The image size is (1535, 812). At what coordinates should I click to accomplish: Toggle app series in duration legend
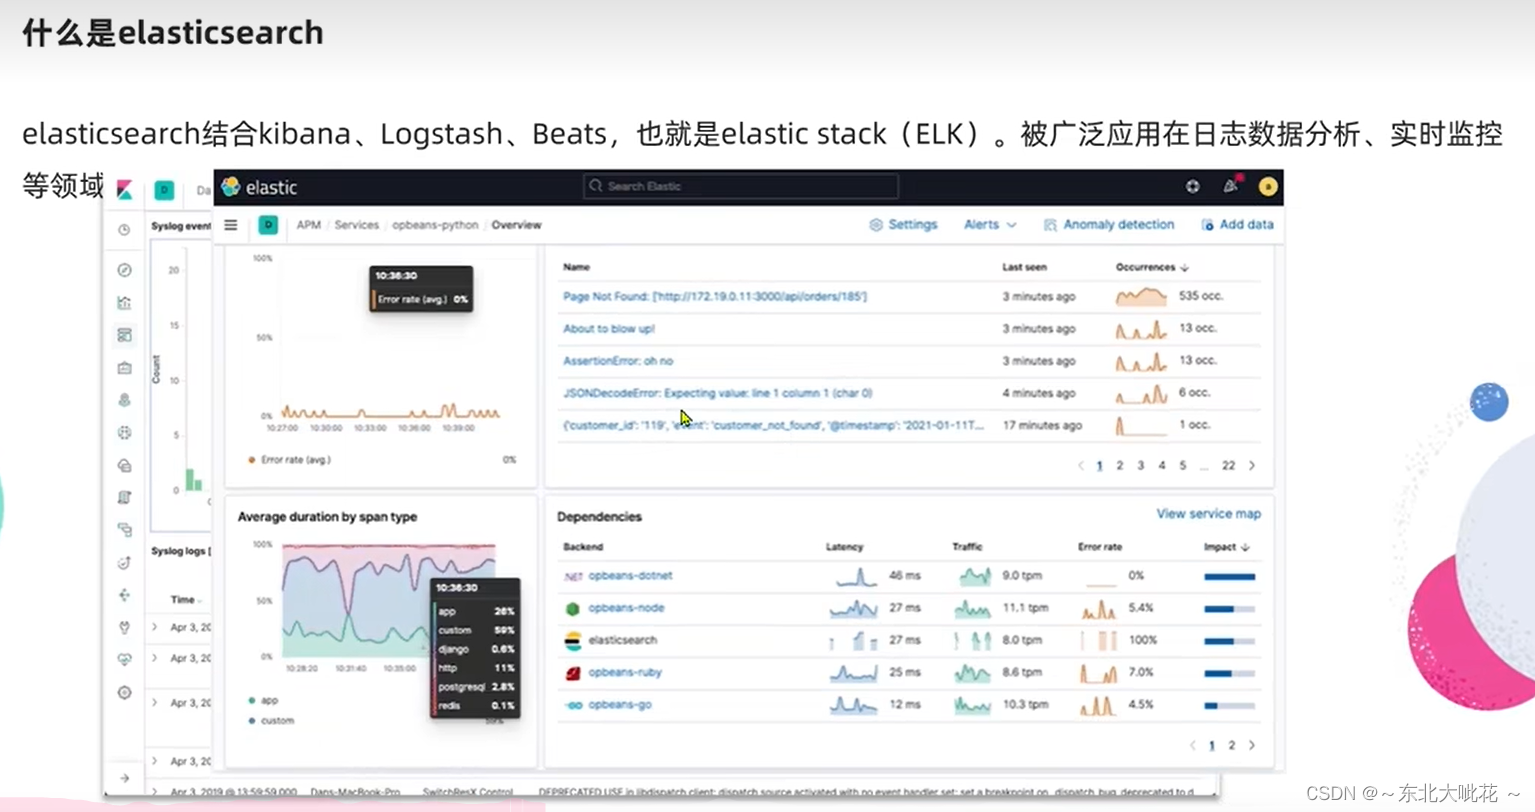263,701
